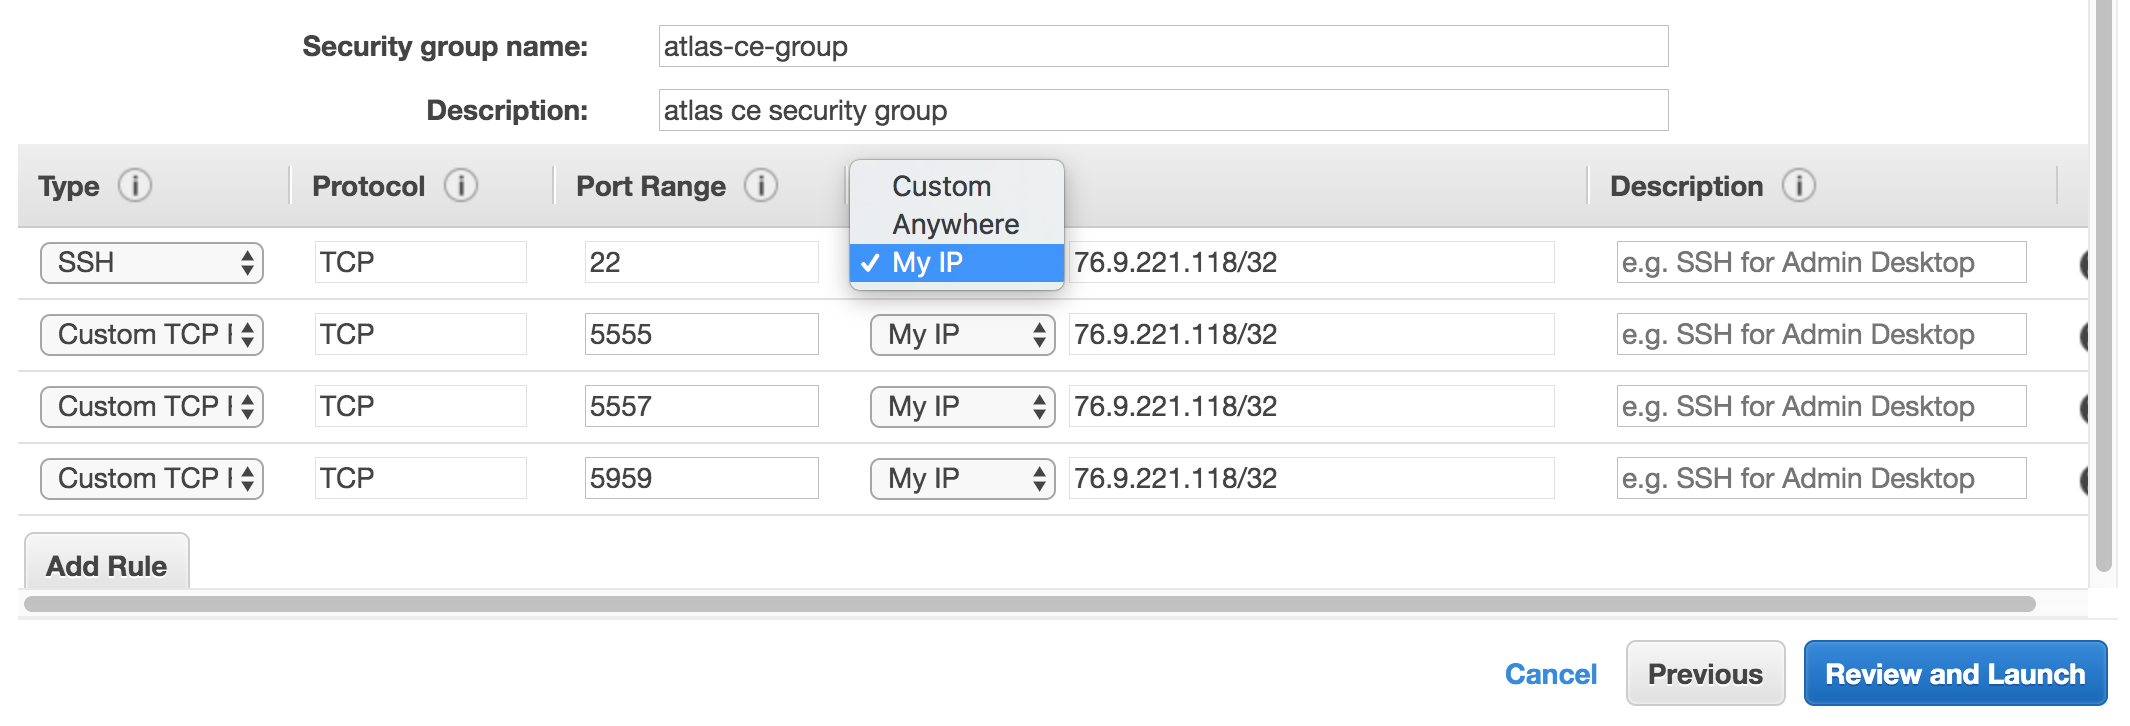Click the source IP field in 5555 row
The height and width of the screenshot is (726, 2130).
tap(1311, 335)
